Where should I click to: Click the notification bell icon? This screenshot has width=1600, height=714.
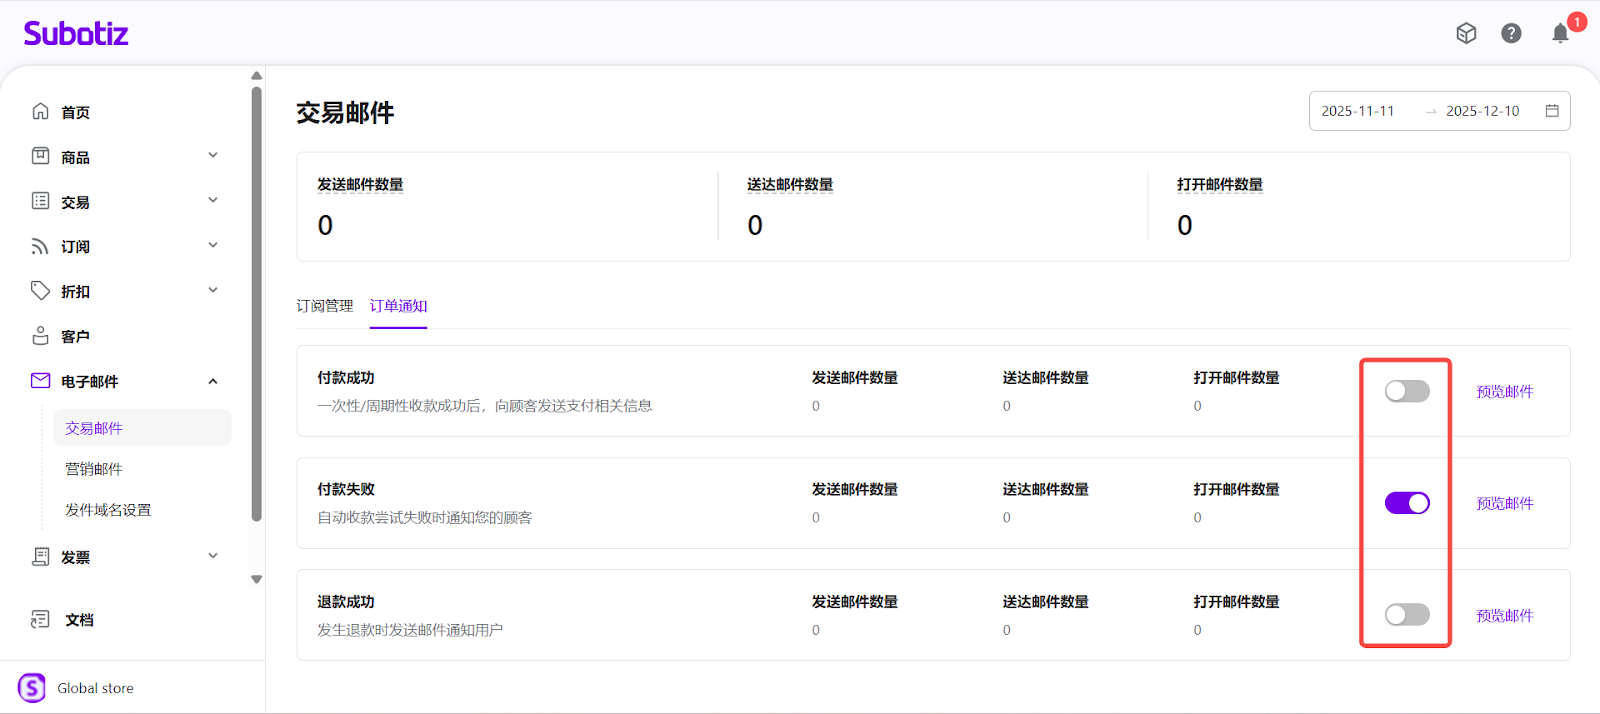tap(1560, 34)
